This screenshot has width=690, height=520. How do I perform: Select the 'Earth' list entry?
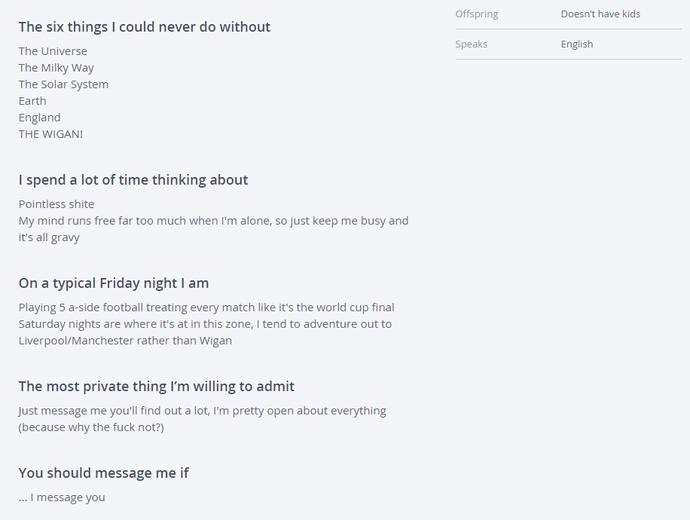(x=33, y=101)
